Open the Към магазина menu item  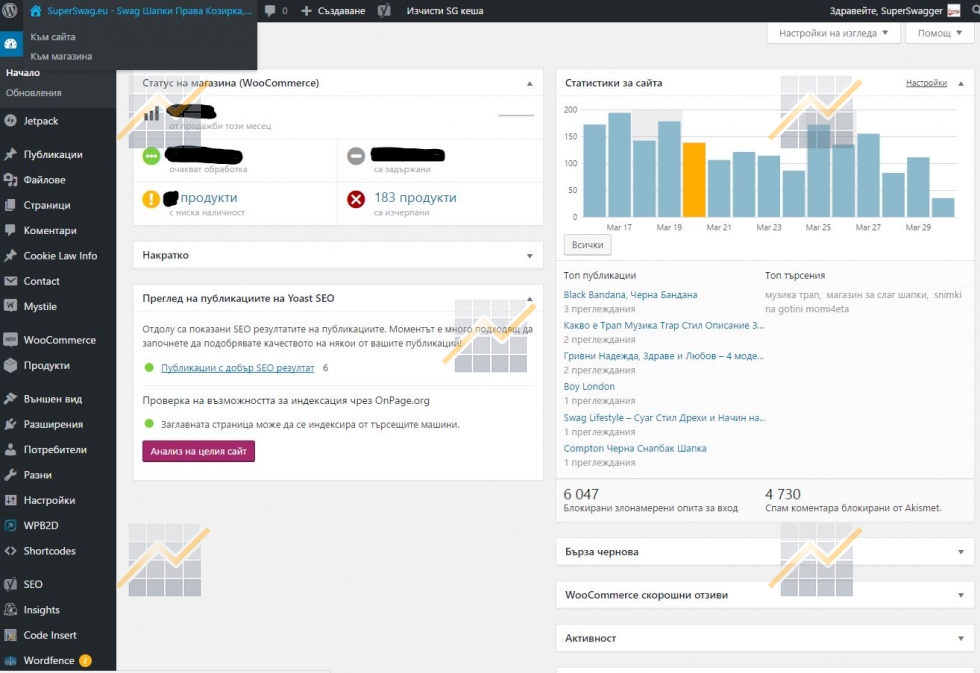coord(61,56)
